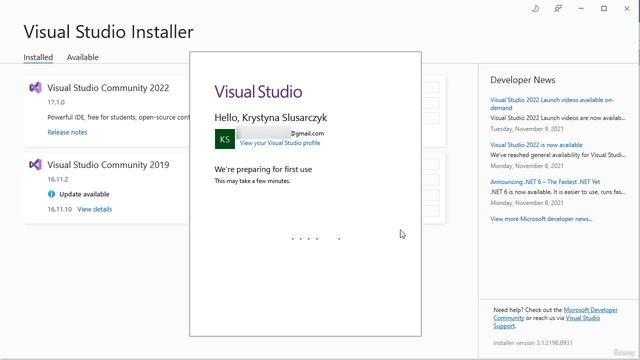Click the Update available info icon
Viewport: 640px width, 360px height.
[x=51, y=194]
